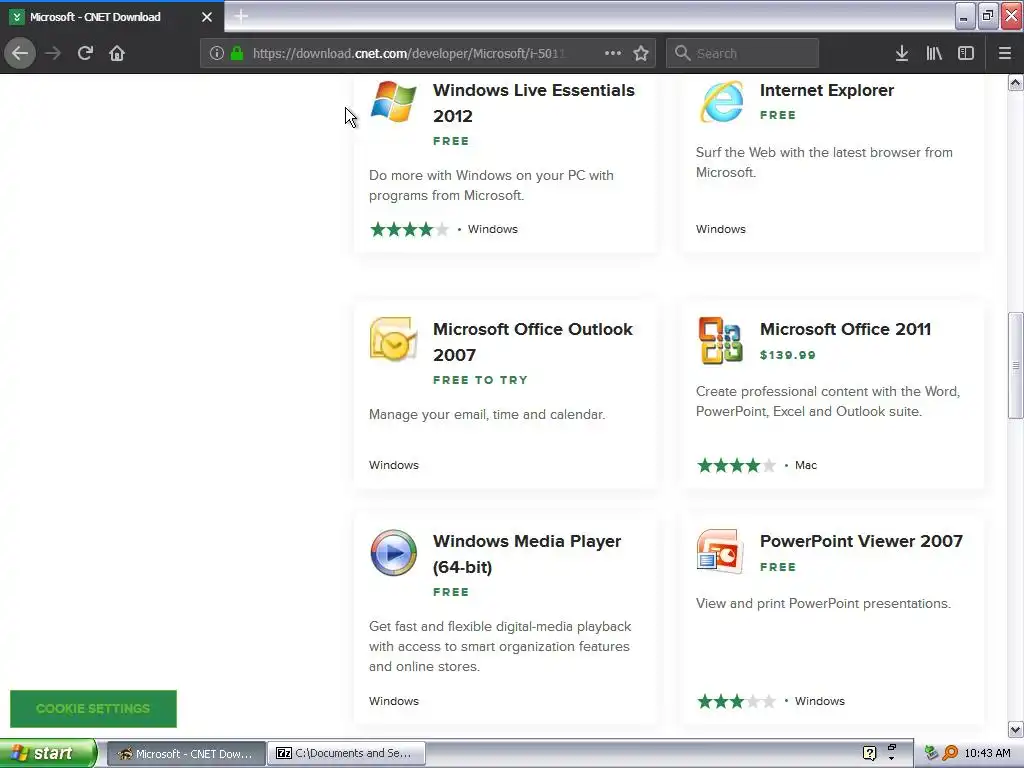Switch to C:\Documents and Se... taskbar window
The image size is (1024, 768).
coord(347,753)
